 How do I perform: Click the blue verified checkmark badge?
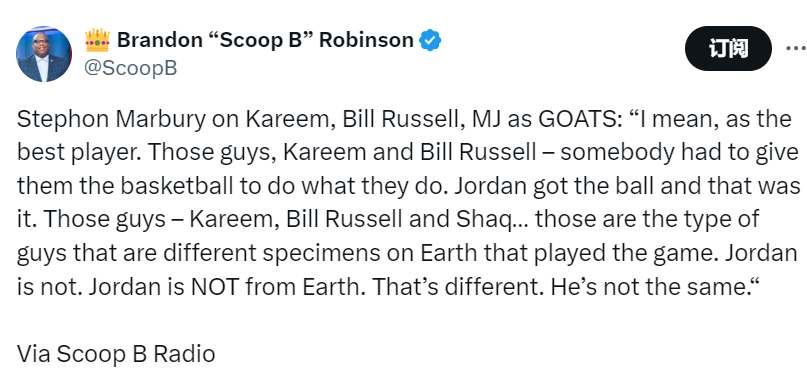[x=430, y=40]
